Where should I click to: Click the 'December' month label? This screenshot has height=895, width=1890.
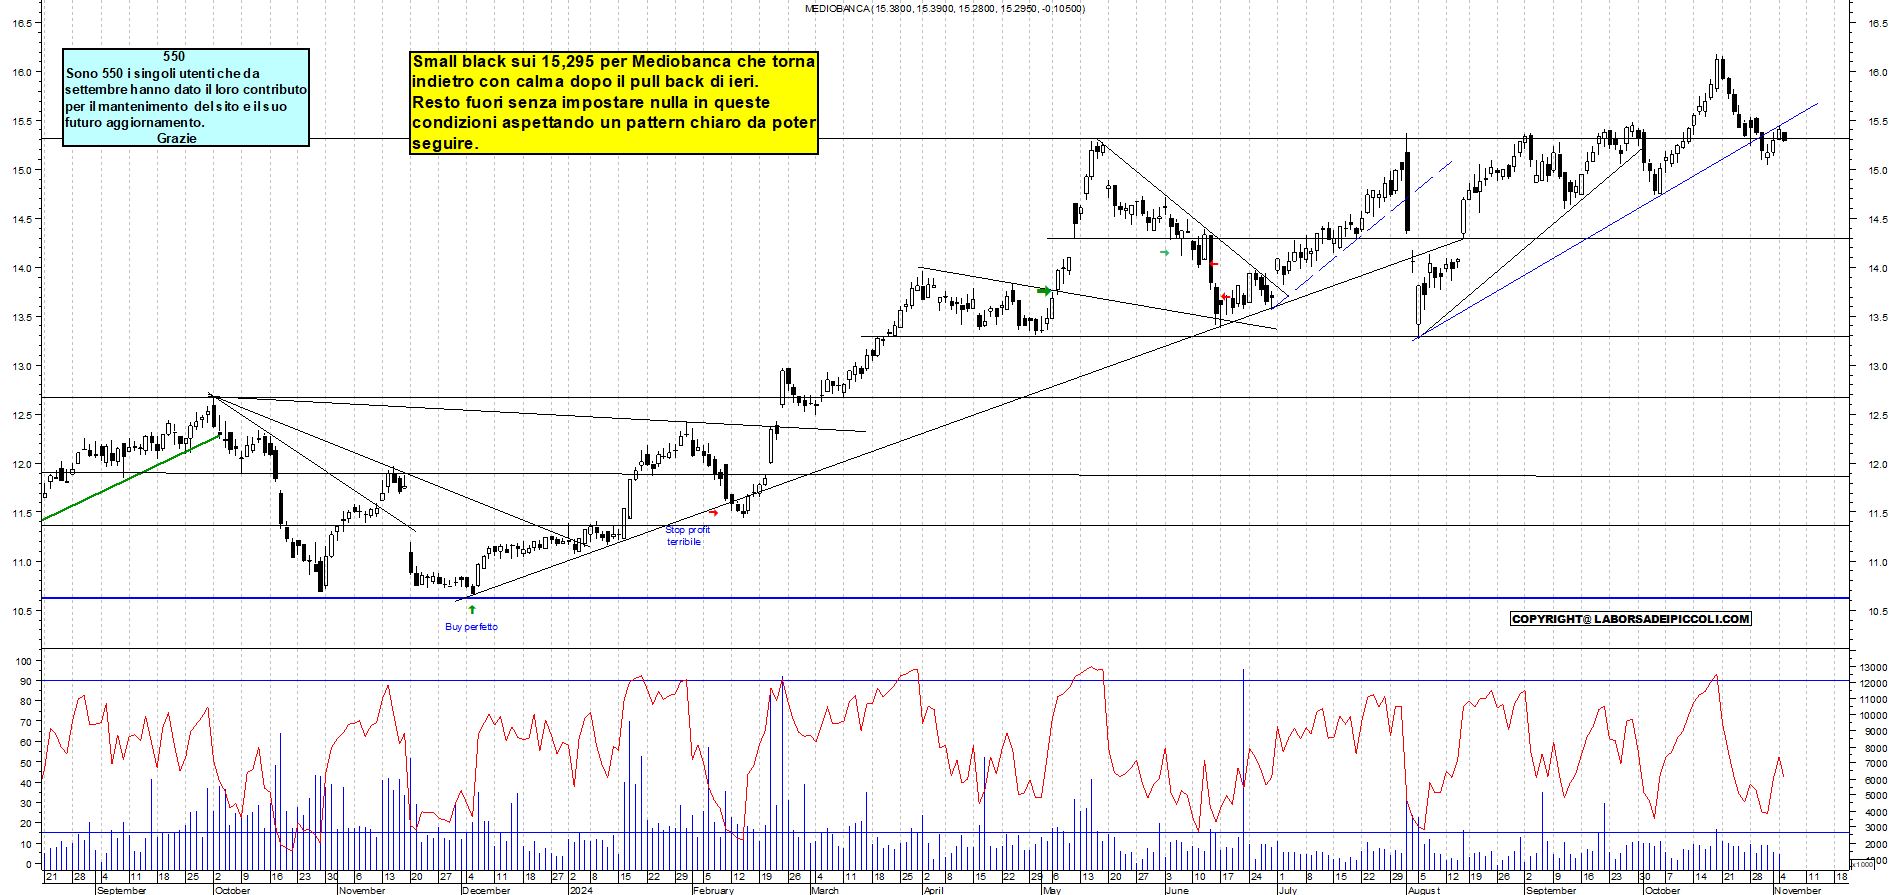[486, 890]
